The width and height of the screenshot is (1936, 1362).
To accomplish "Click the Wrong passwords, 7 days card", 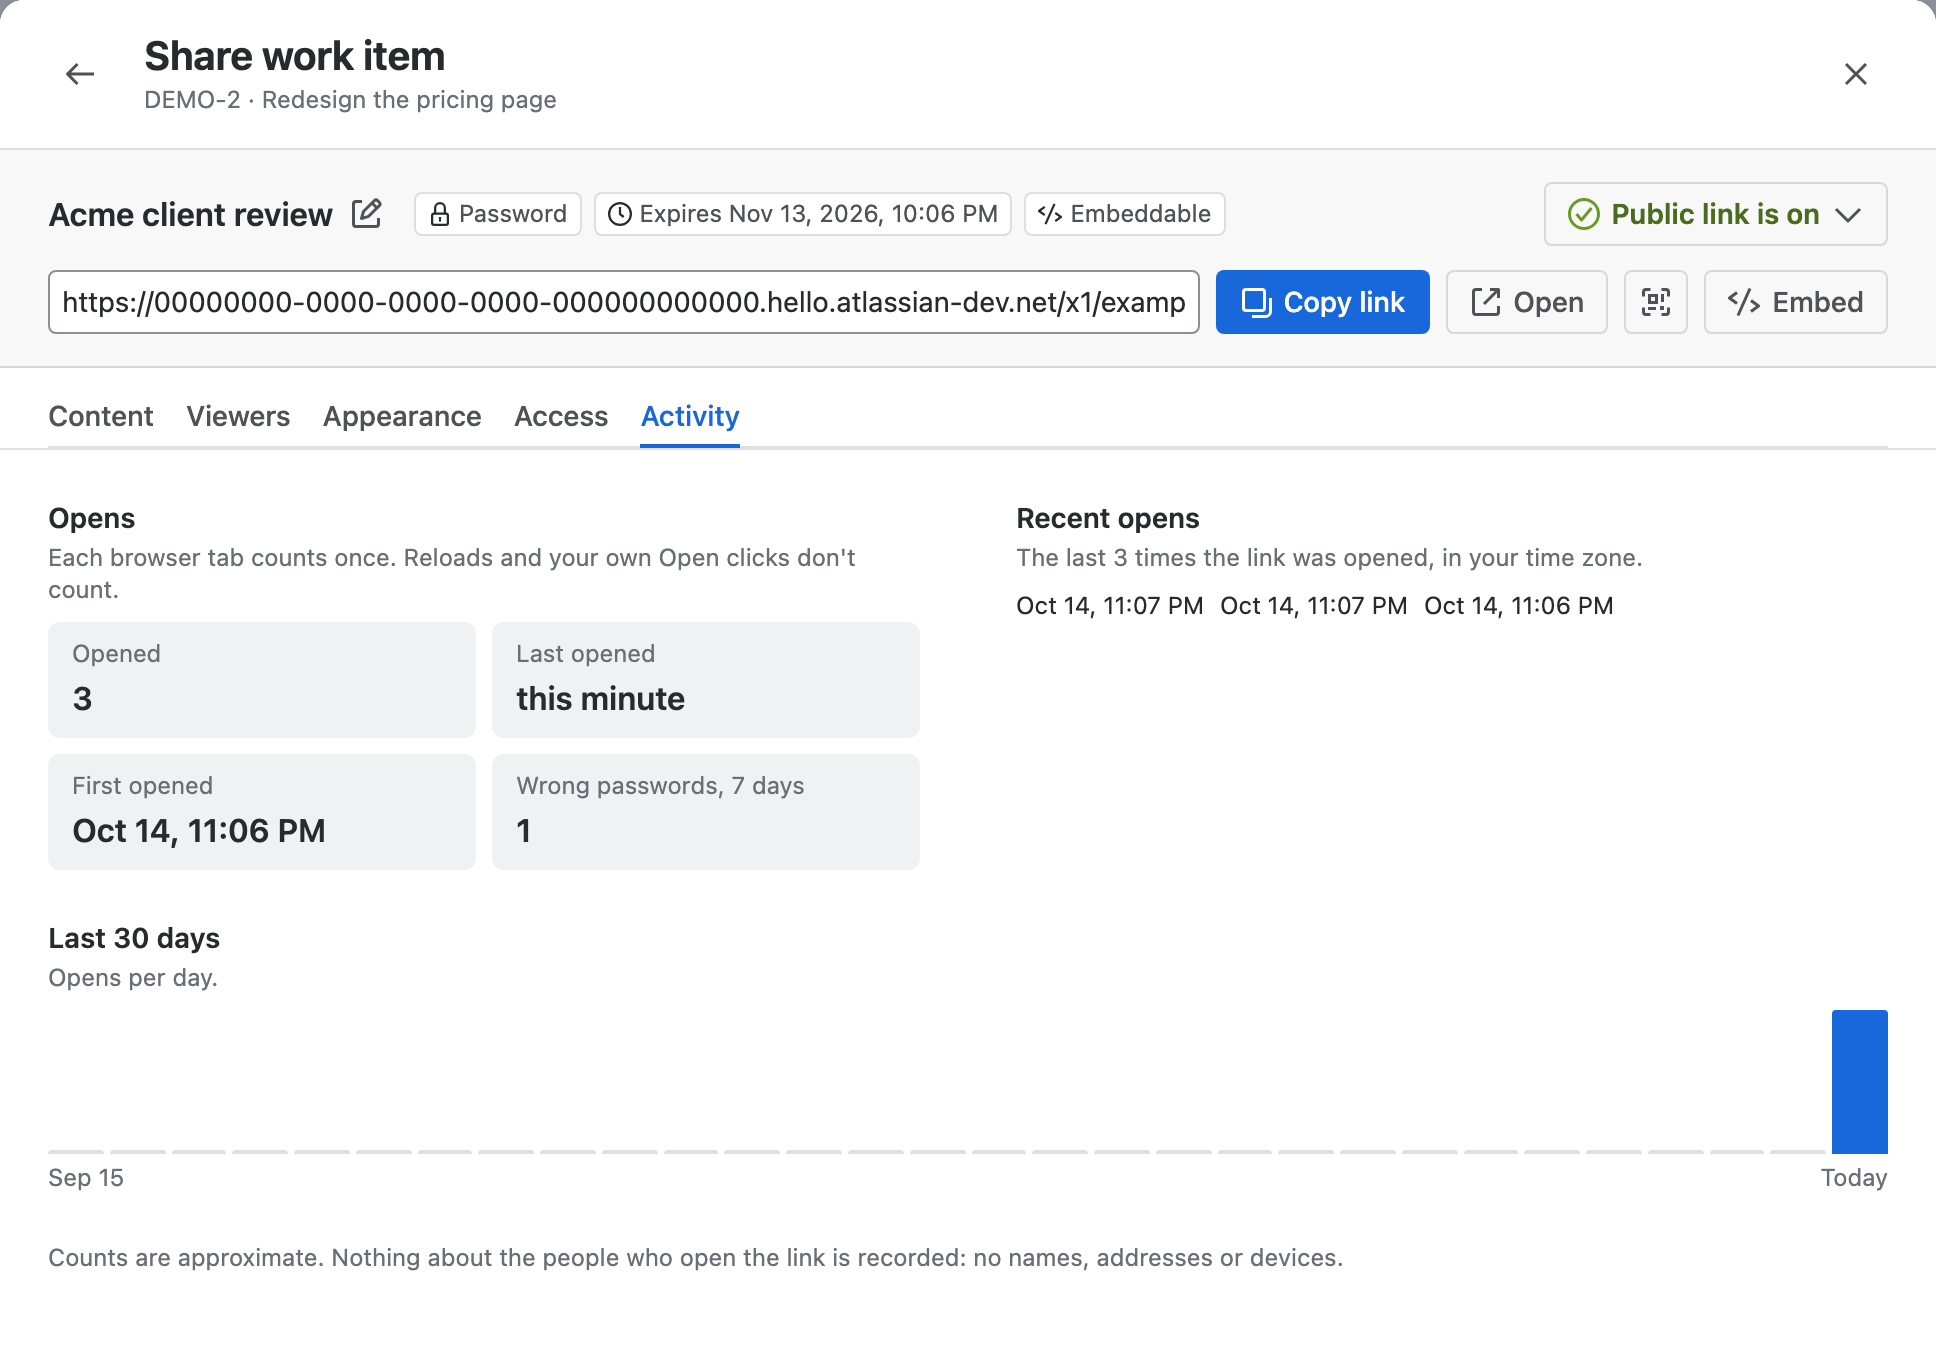I will pos(706,812).
